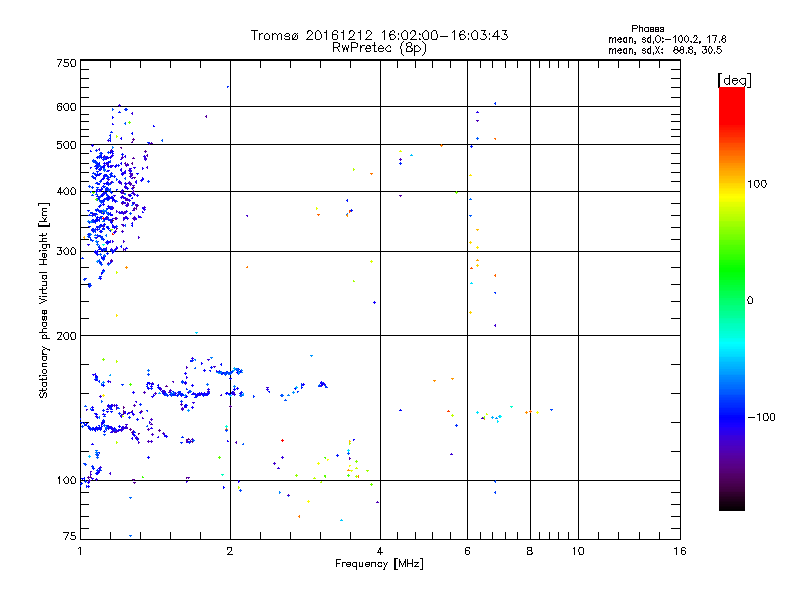The height and width of the screenshot is (600, 800).
Task: Click the '300' y-axis tick label
Action: coord(67,252)
